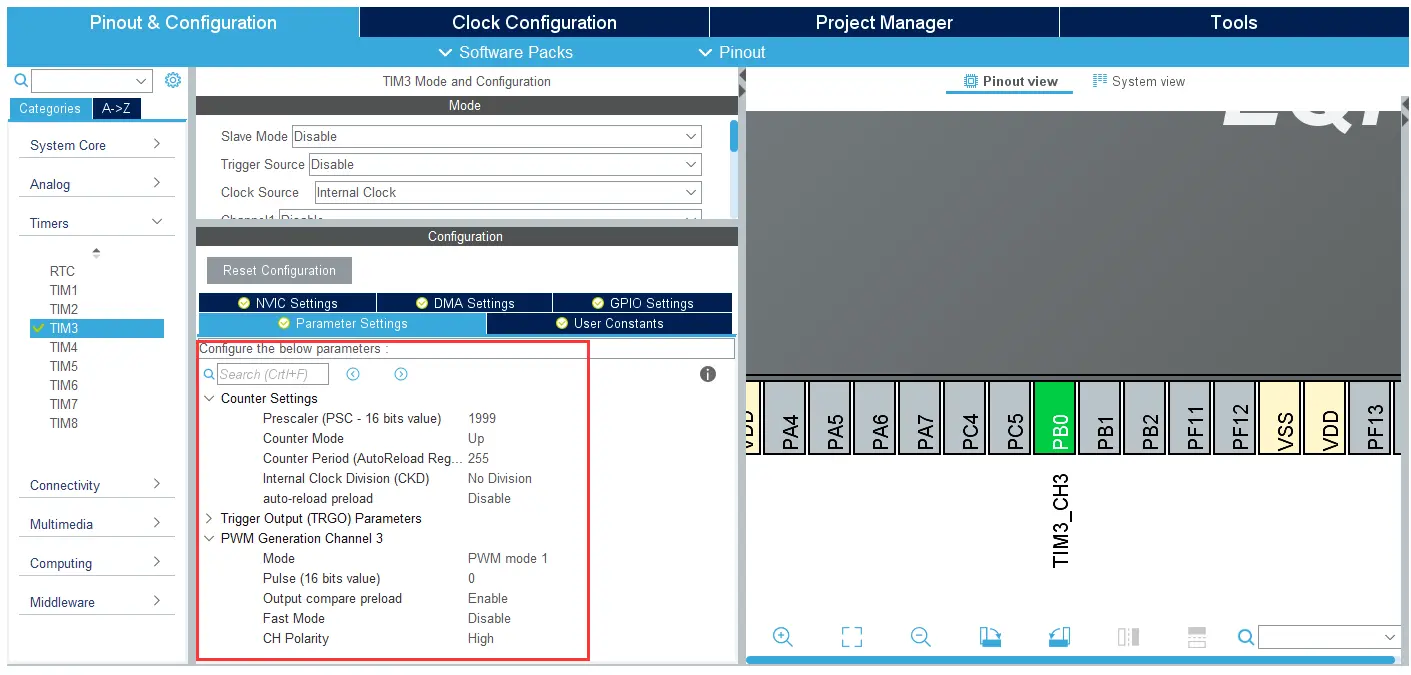Click the info icon in Parameter Settings
1411x675 pixels.
[x=708, y=374]
